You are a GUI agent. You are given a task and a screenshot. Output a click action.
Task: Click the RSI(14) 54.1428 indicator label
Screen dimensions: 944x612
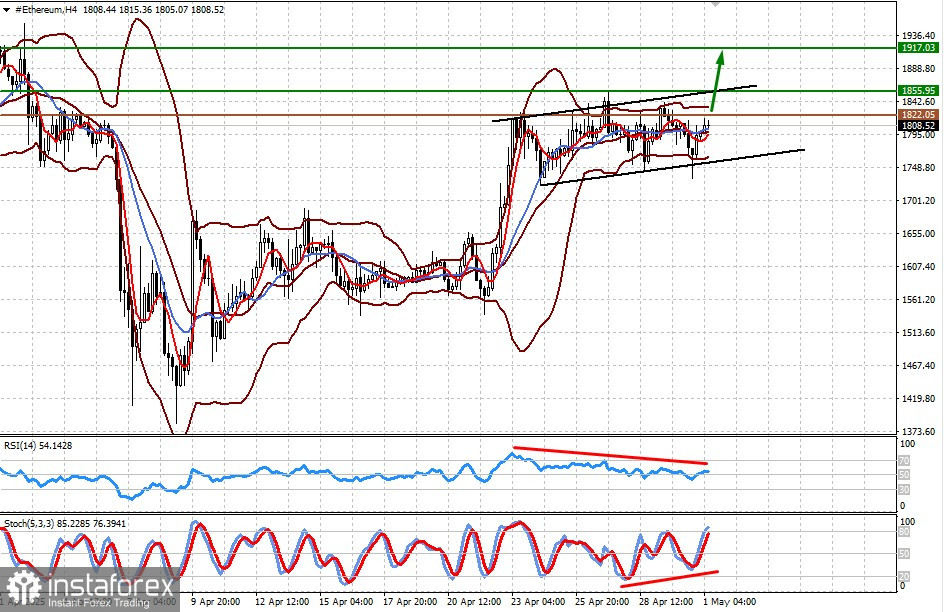pos(38,446)
